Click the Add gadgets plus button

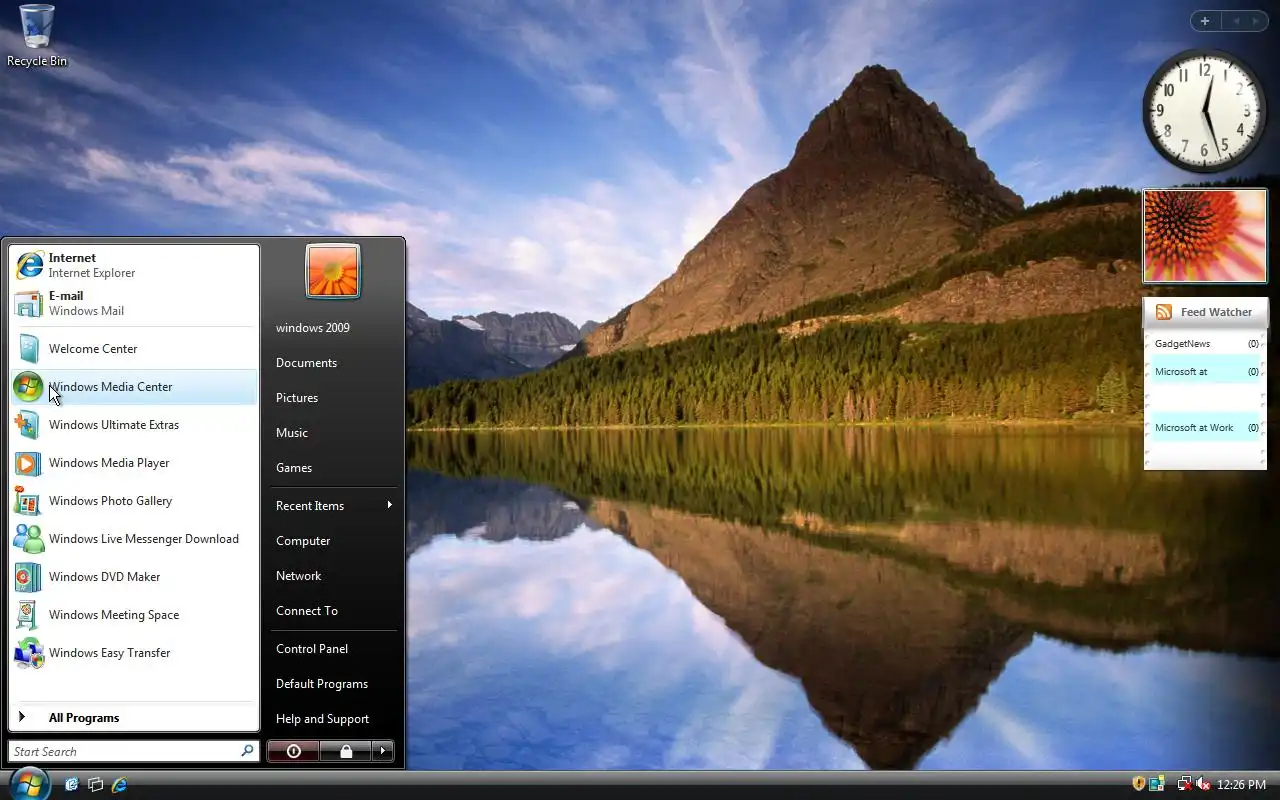coord(1205,21)
